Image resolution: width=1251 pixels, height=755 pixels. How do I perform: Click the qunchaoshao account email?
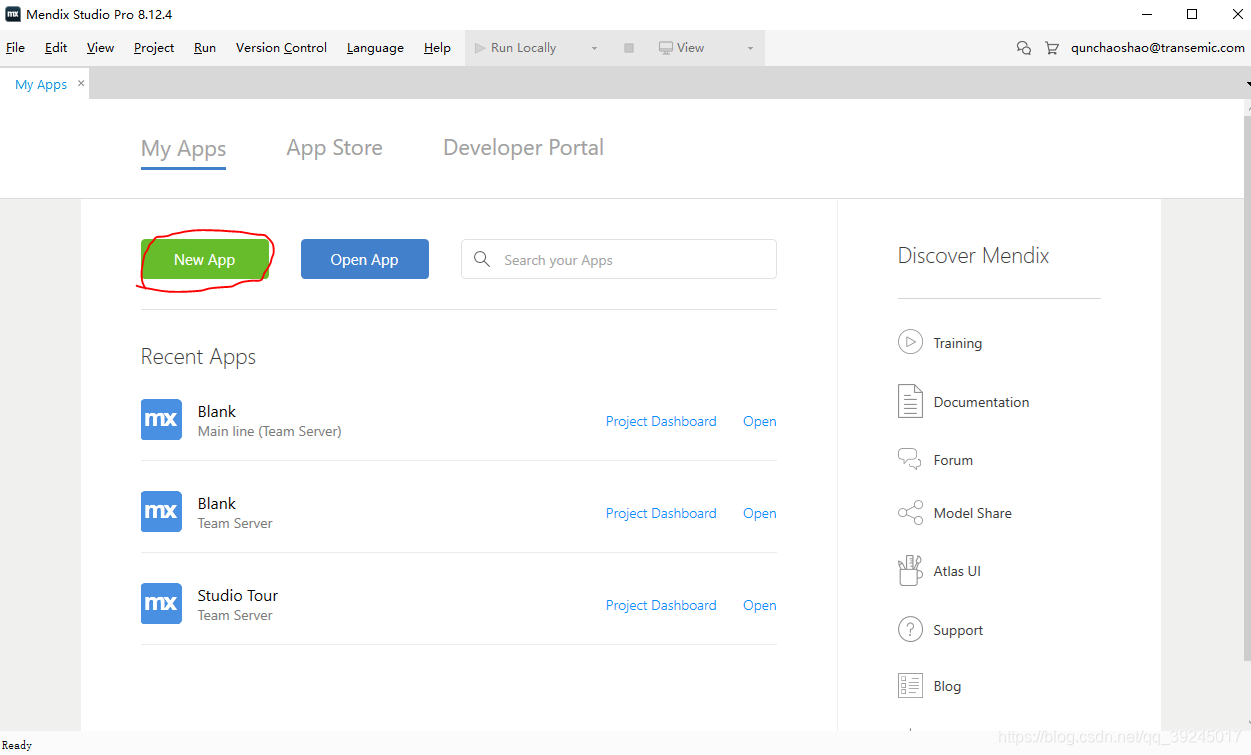coord(1157,47)
